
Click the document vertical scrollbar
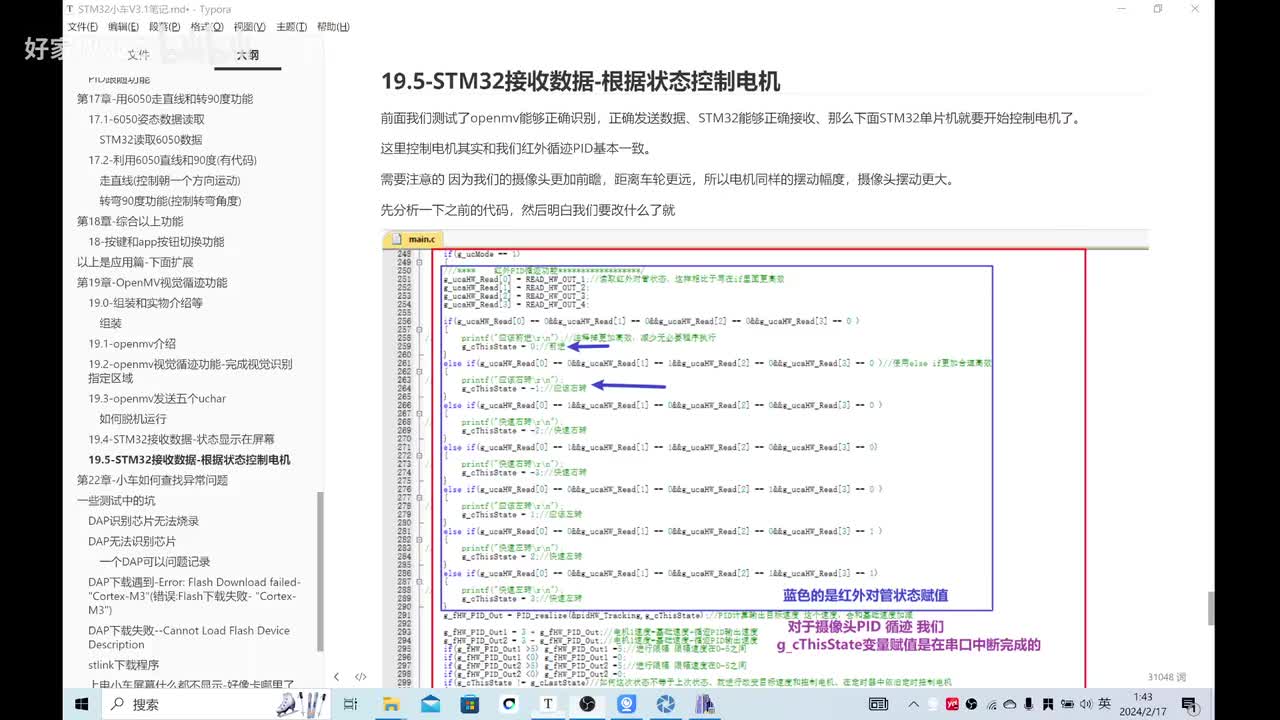coord(1210,608)
